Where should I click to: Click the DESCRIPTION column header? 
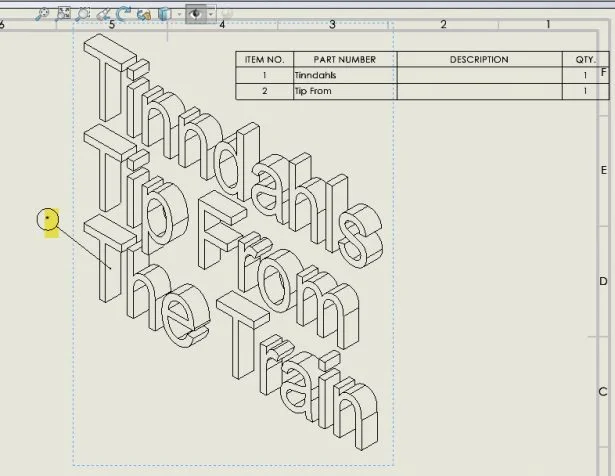coord(478,60)
